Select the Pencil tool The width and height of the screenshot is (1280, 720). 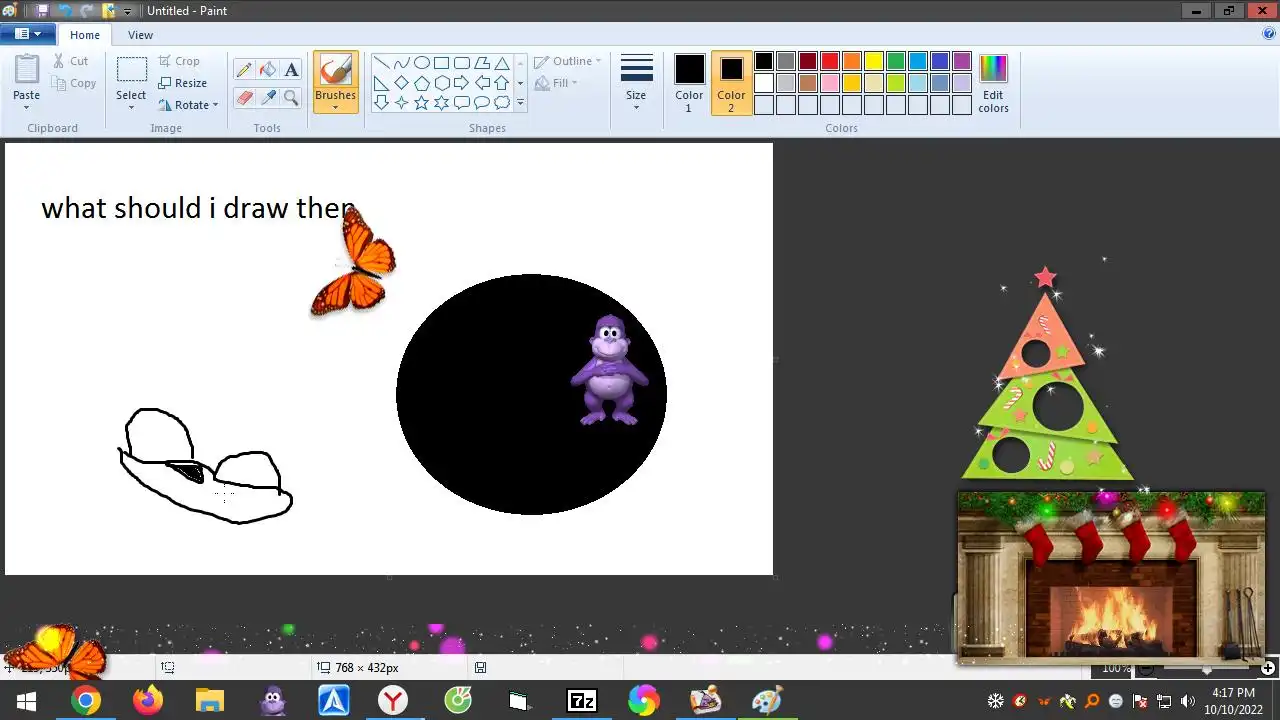point(244,70)
